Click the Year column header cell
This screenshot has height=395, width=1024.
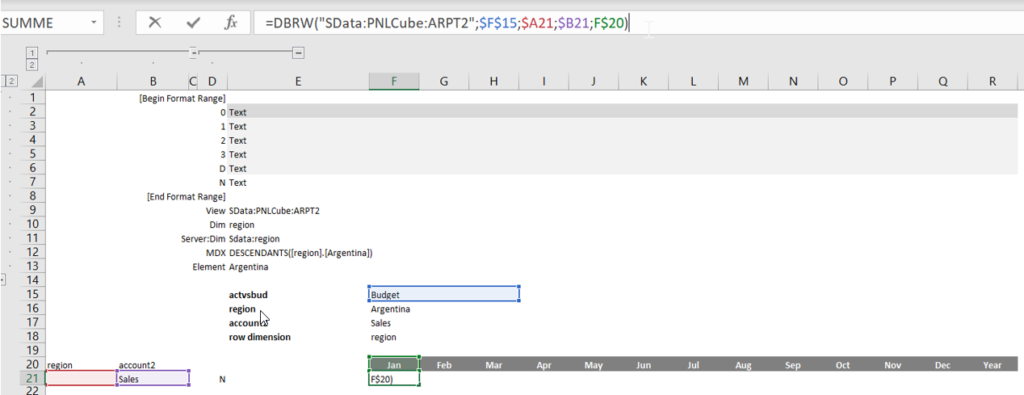[x=992, y=365]
